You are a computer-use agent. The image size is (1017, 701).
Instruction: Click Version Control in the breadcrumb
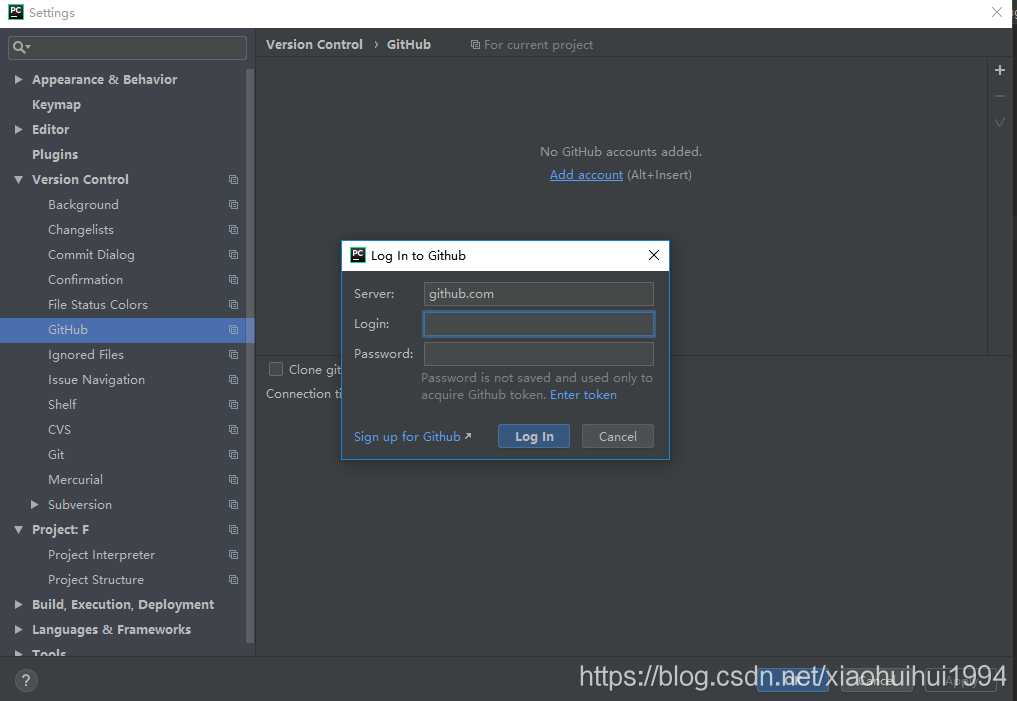tap(314, 45)
